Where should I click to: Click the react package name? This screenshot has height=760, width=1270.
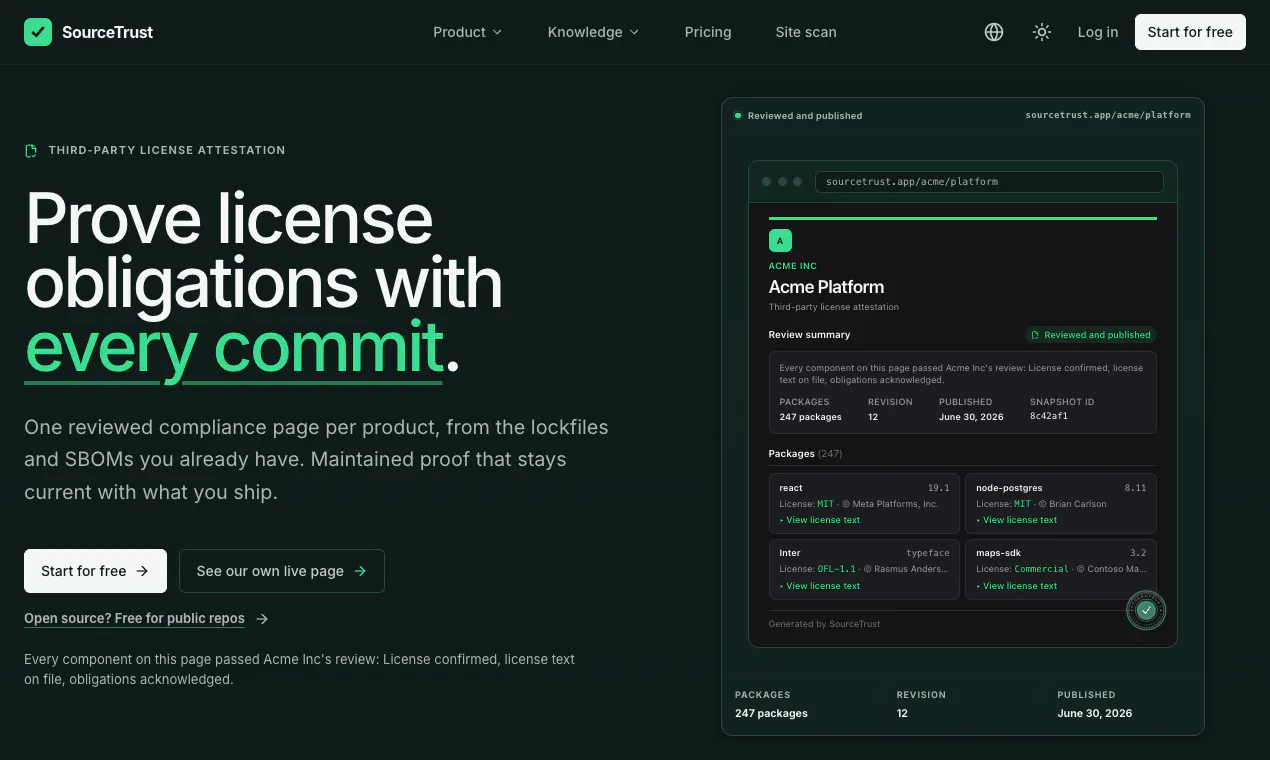click(x=791, y=488)
